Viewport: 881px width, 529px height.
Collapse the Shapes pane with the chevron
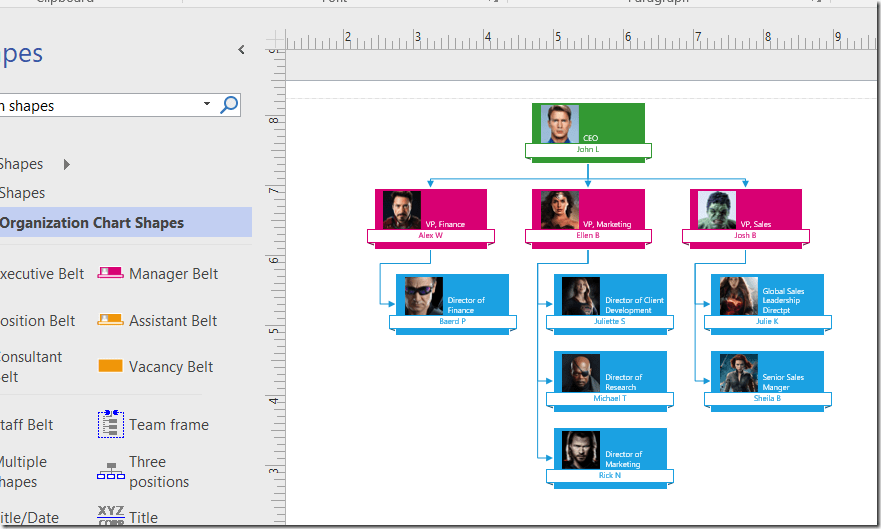(241, 50)
